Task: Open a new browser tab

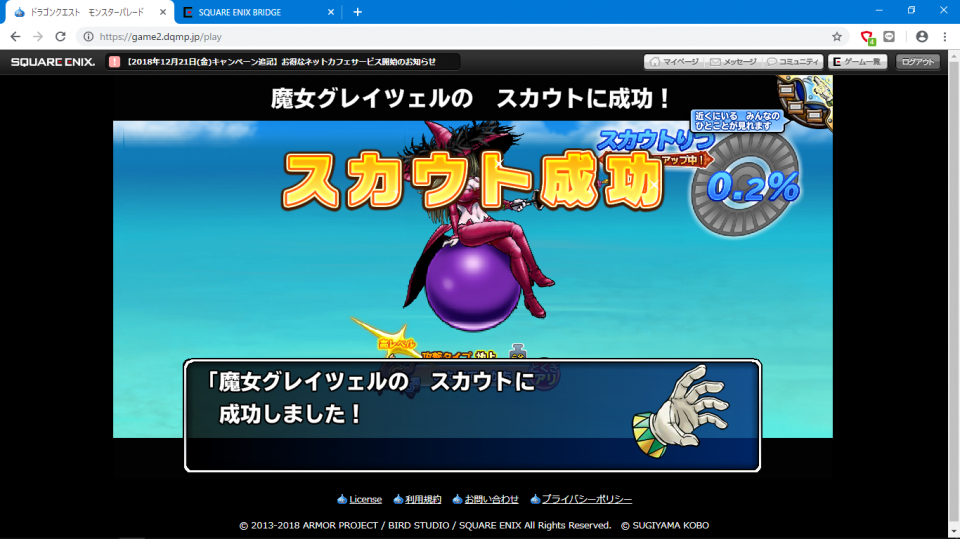Action: click(x=358, y=12)
